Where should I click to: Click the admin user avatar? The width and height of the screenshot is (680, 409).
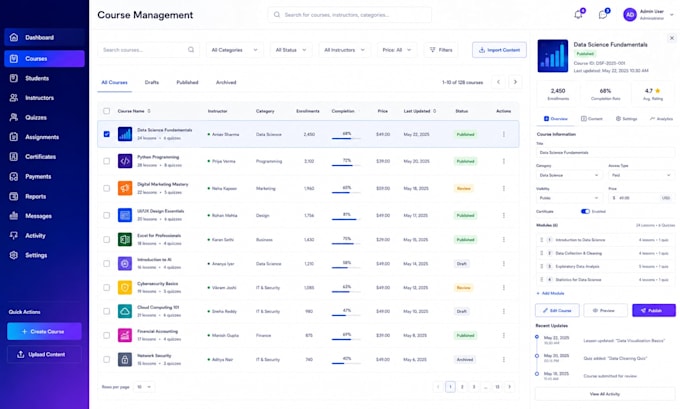(630, 15)
